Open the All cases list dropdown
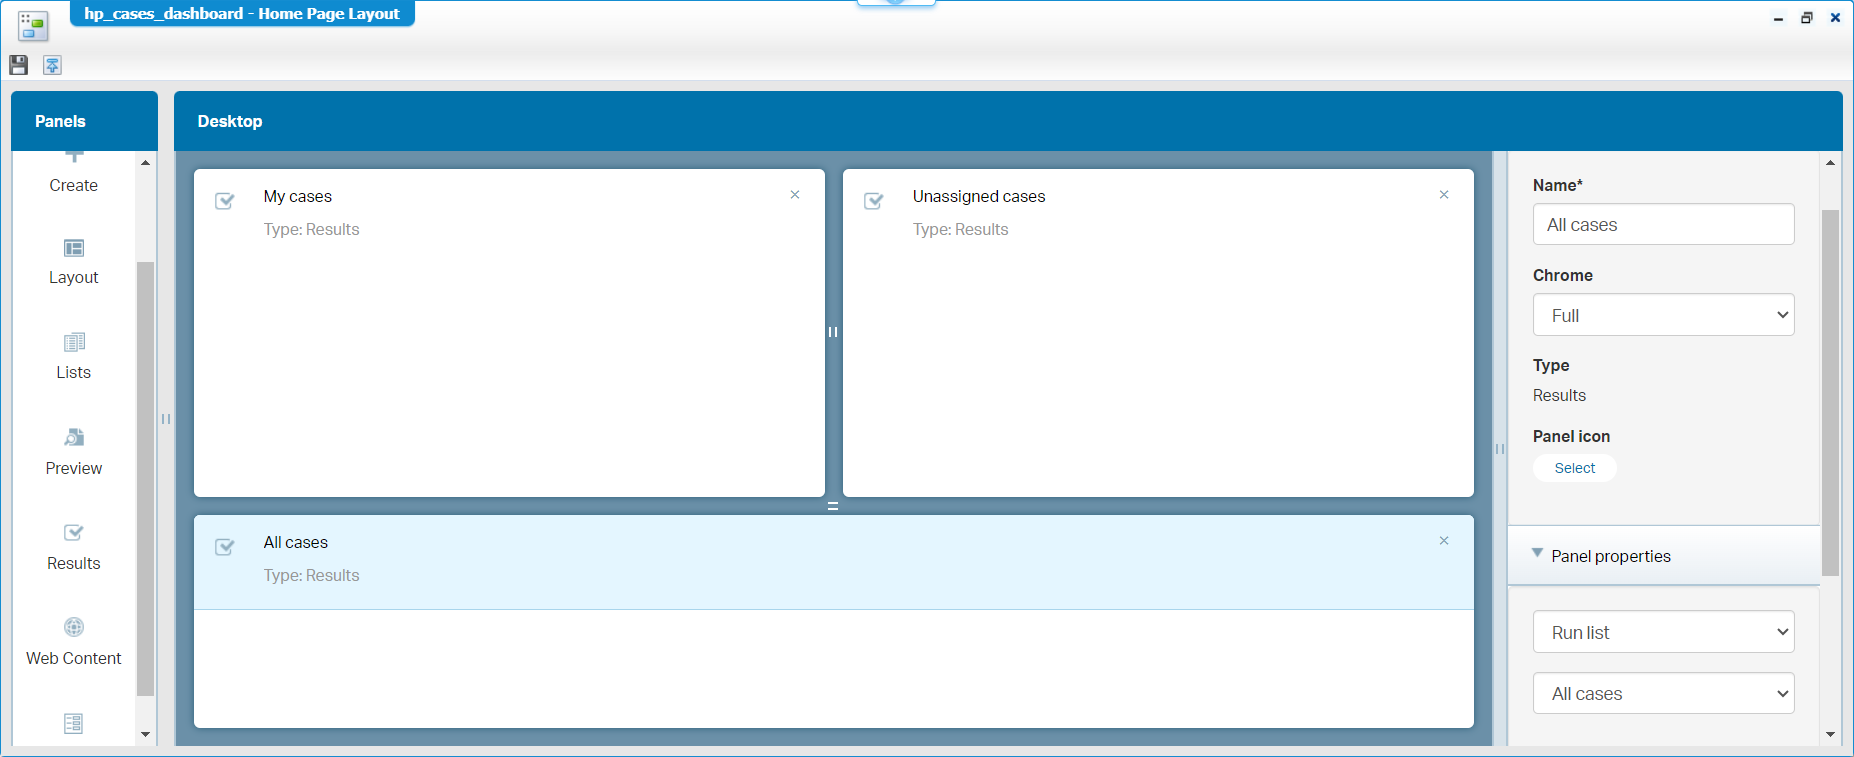The width and height of the screenshot is (1854, 757). (1663, 694)
